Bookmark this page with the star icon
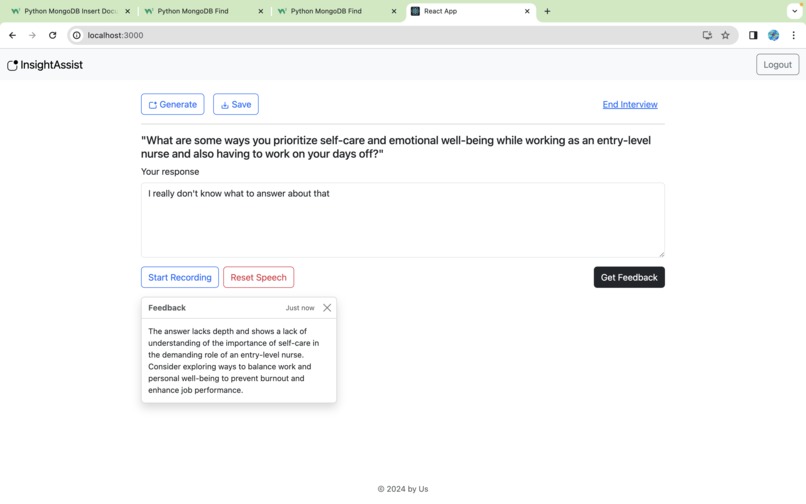 (x=725, y=35)
